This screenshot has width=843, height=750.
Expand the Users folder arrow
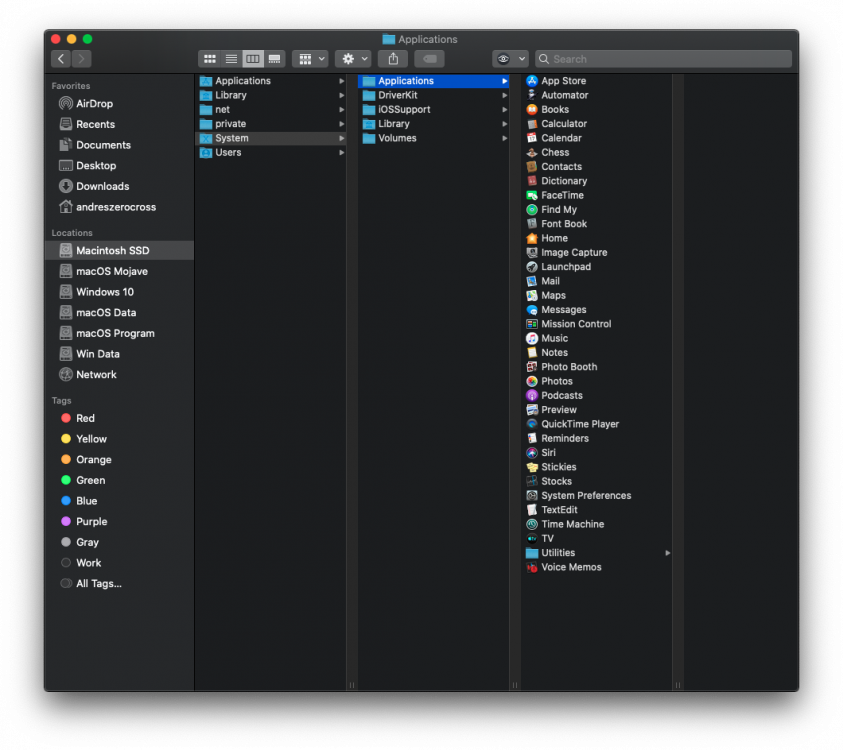(341, 152)
